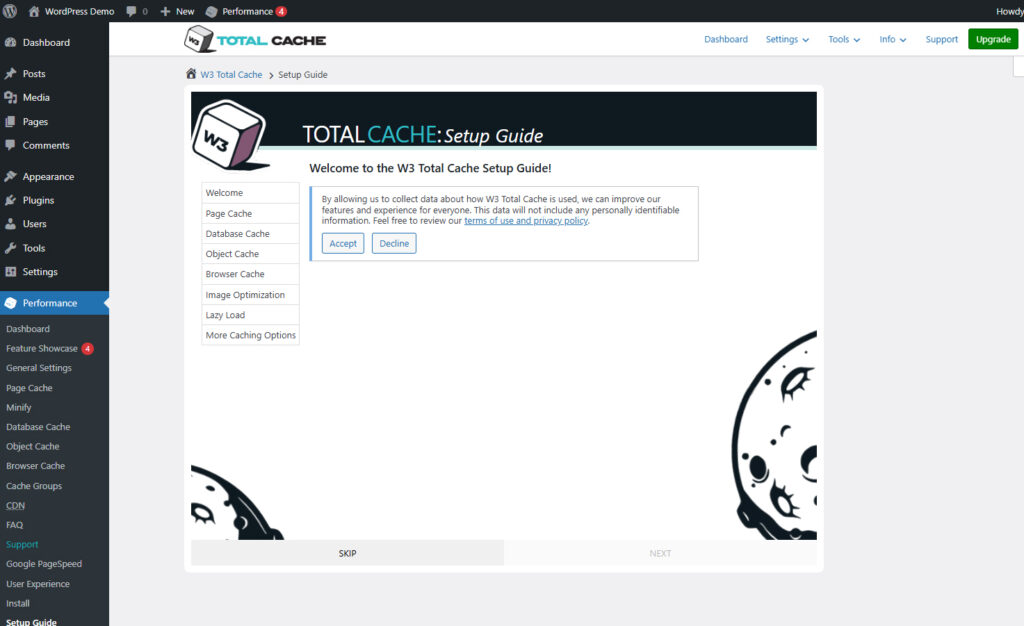Open CDN in Performance submenu
The image size is (1024, 626).
pos(16,505)
